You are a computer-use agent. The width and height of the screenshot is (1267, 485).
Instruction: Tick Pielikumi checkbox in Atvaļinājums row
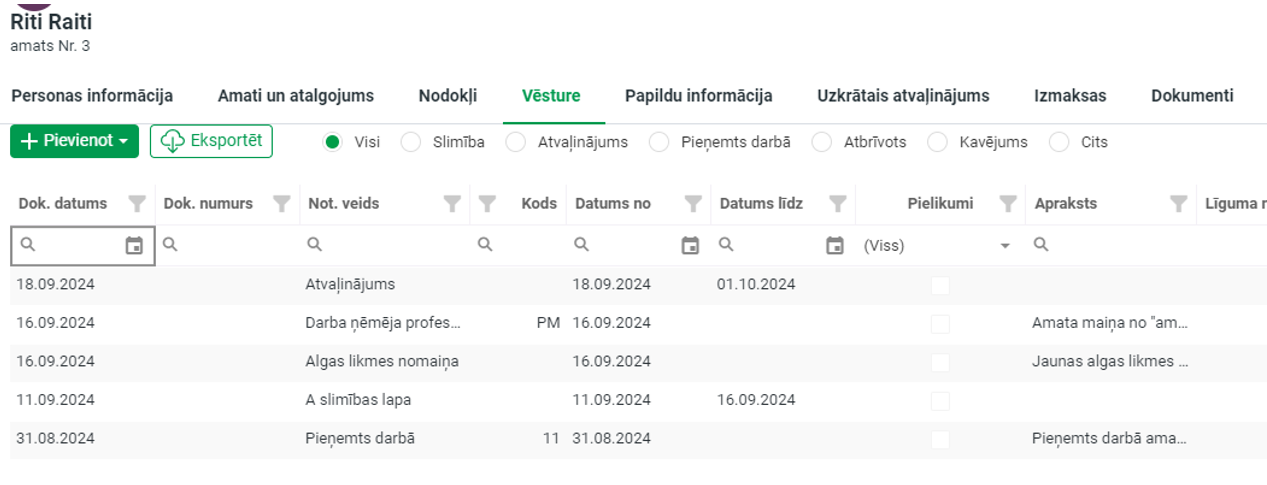pyautogui.click(x=940, y=285)
